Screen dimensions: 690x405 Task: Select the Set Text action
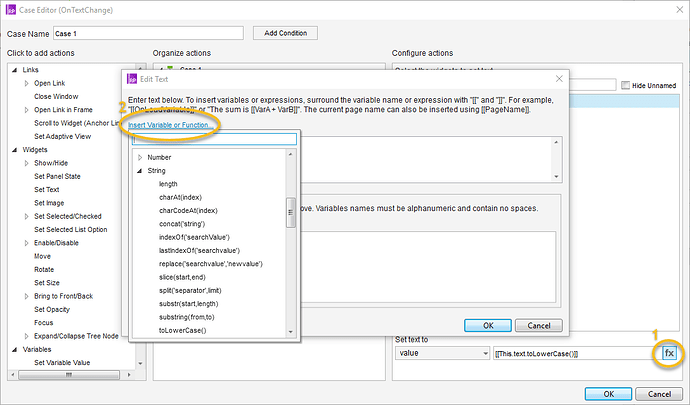[x=47, y=188]
